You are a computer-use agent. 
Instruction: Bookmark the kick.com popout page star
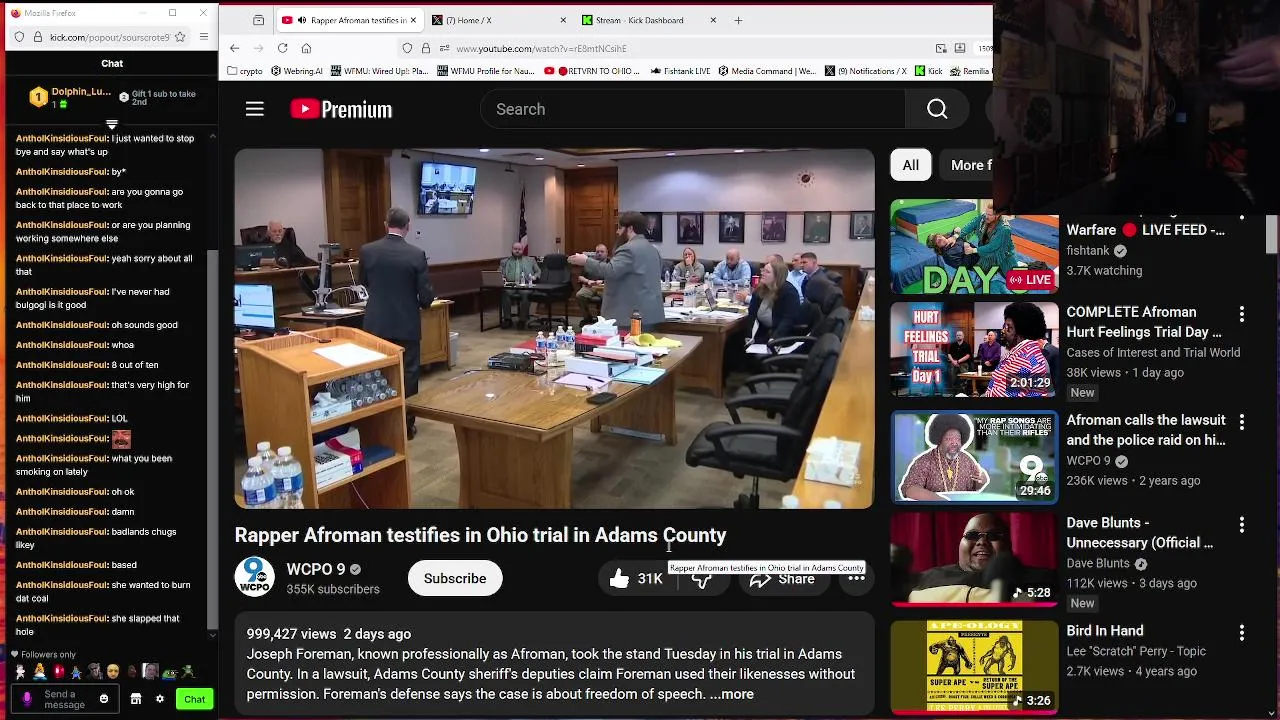(180, 37)
